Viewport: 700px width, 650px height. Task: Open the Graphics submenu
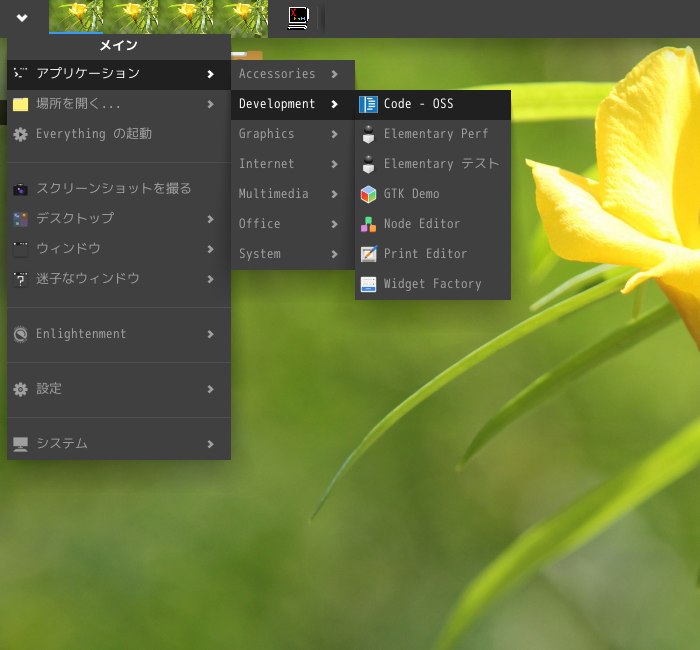[293, 134]
